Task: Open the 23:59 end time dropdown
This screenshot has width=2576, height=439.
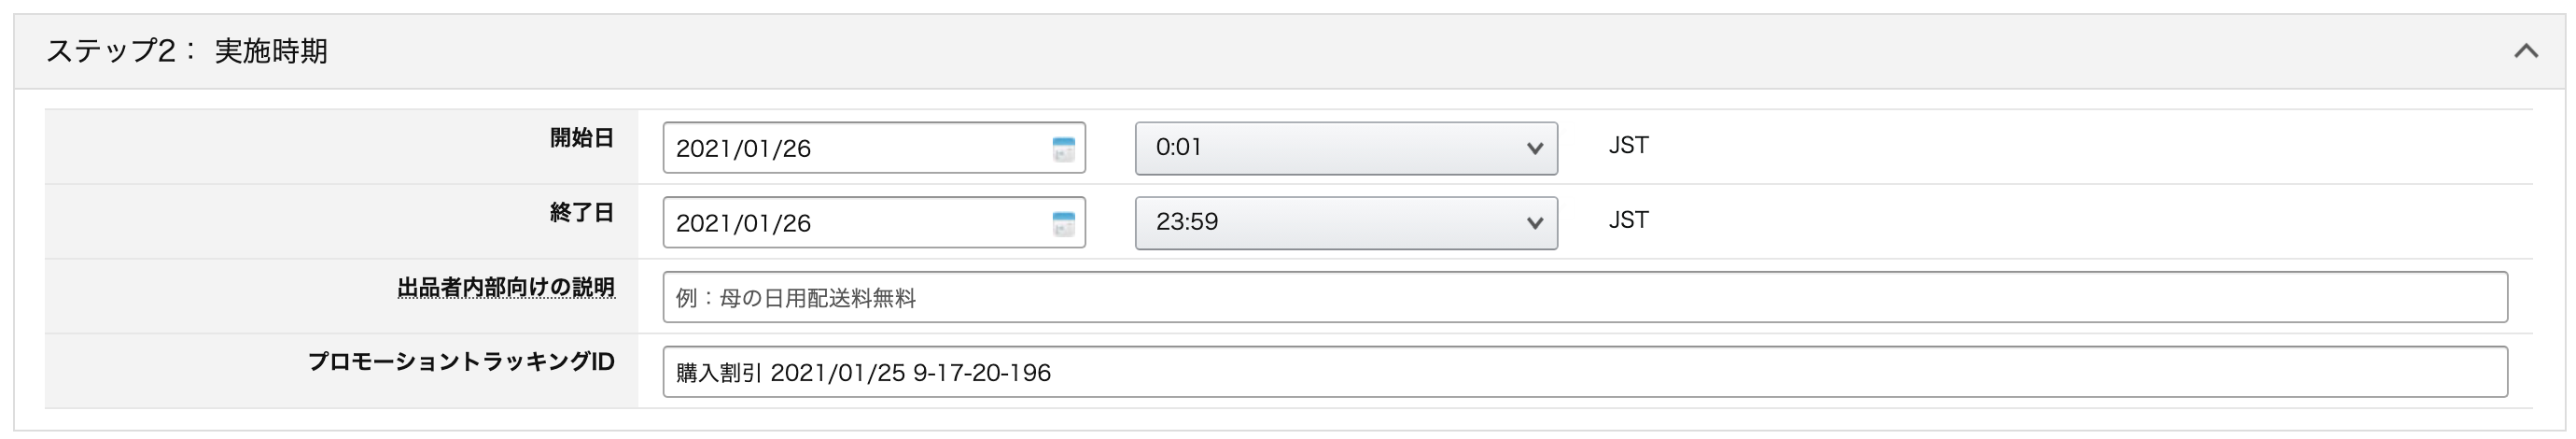Action: (1346, 223)
